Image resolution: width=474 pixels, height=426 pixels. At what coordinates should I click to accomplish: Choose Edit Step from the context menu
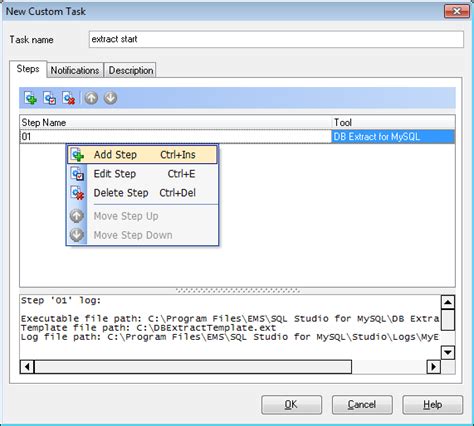142,174
